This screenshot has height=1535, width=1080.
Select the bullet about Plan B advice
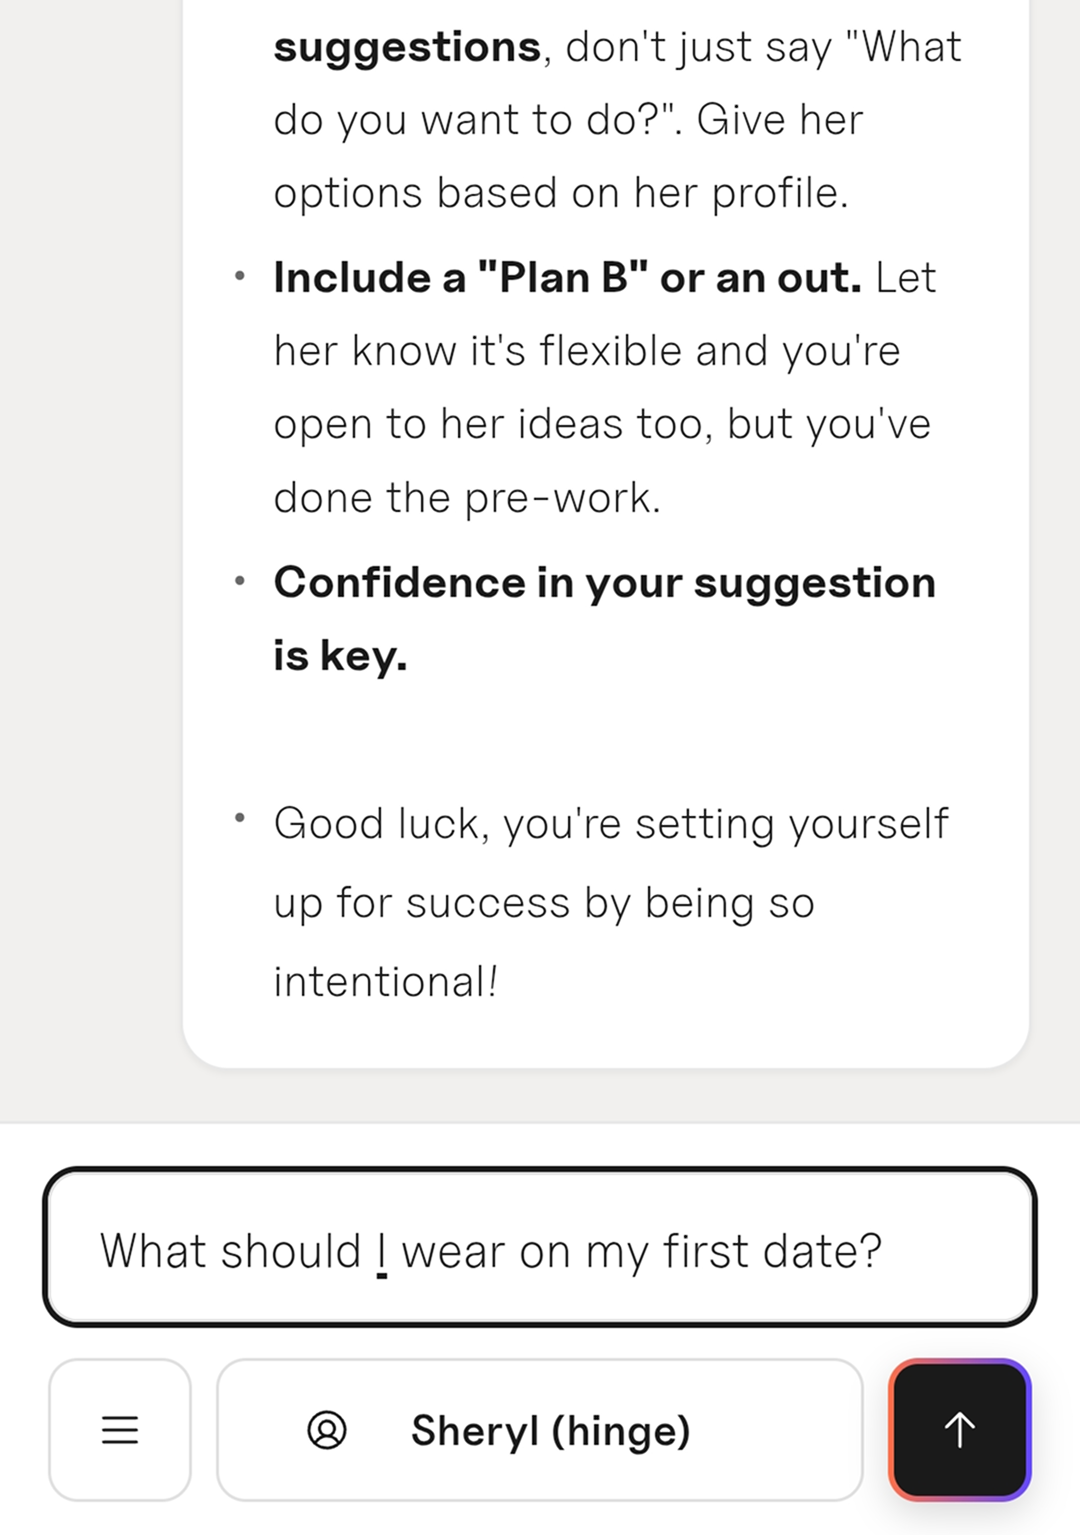pos(600,385)
